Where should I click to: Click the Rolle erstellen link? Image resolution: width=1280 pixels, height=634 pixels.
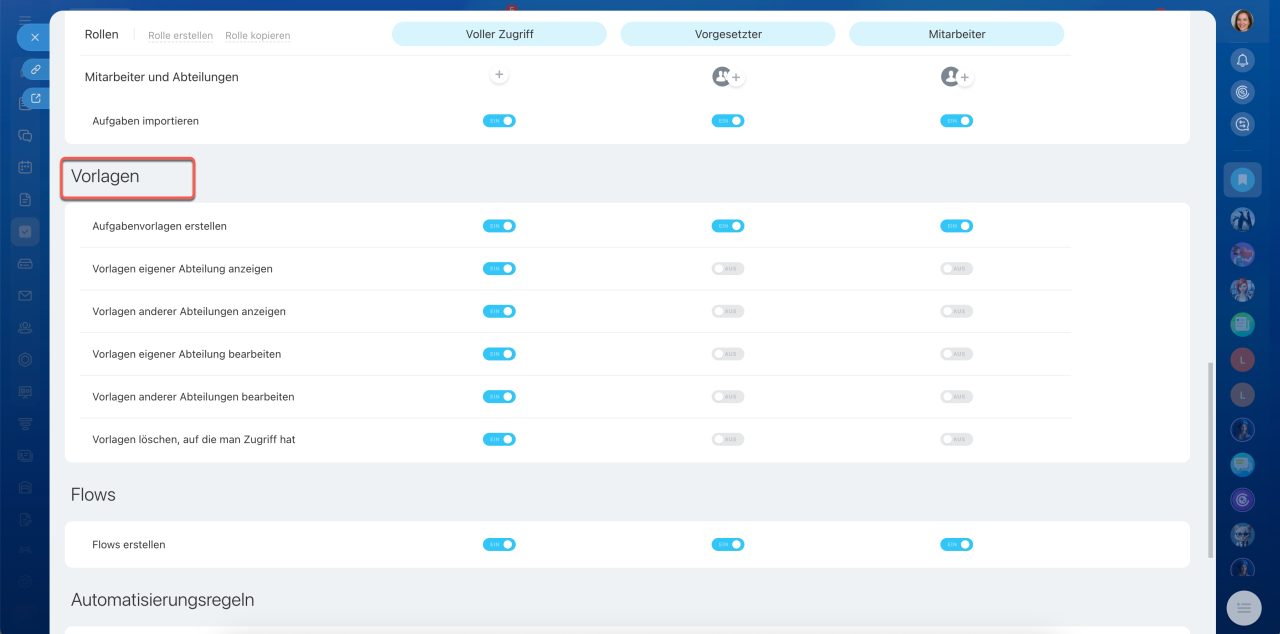pos(180,36)
